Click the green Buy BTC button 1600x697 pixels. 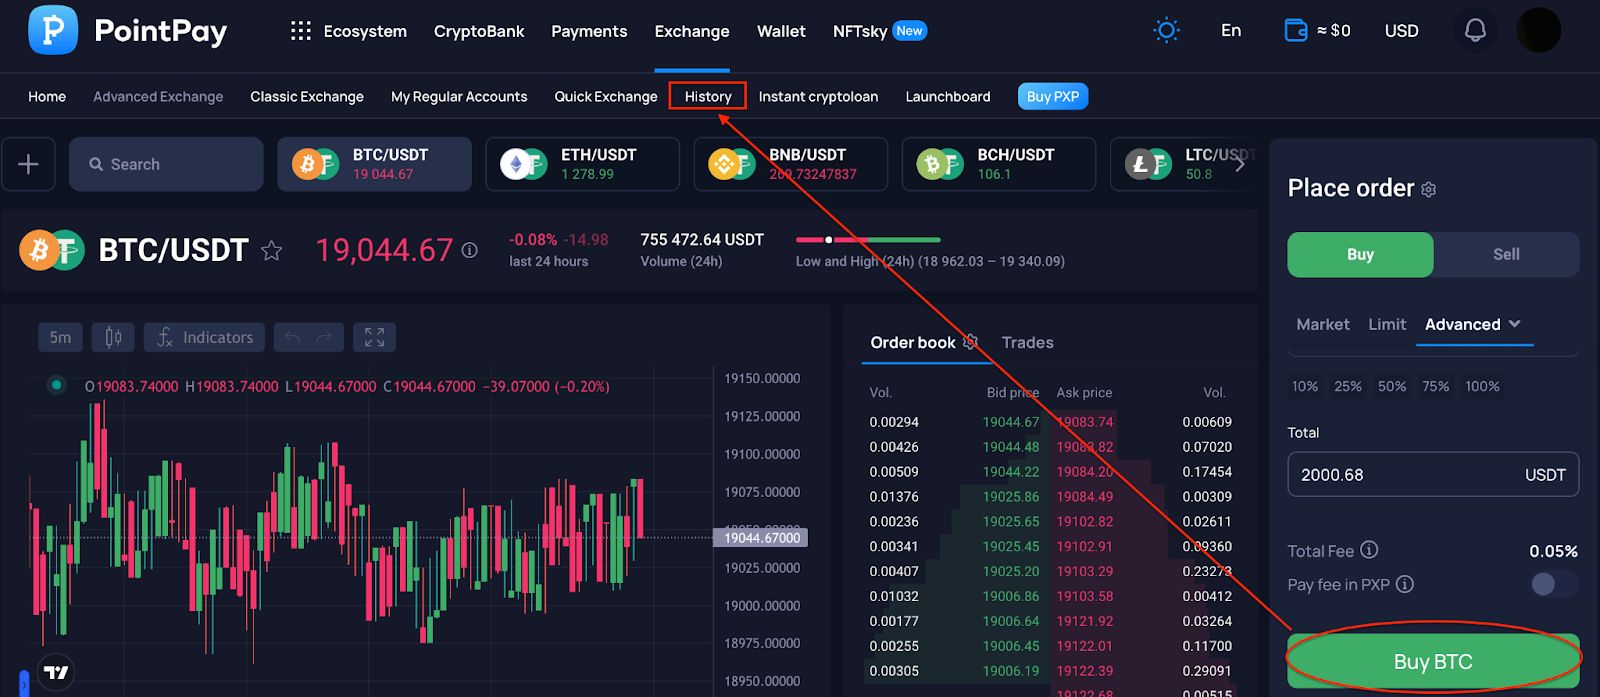(1433, 661)
